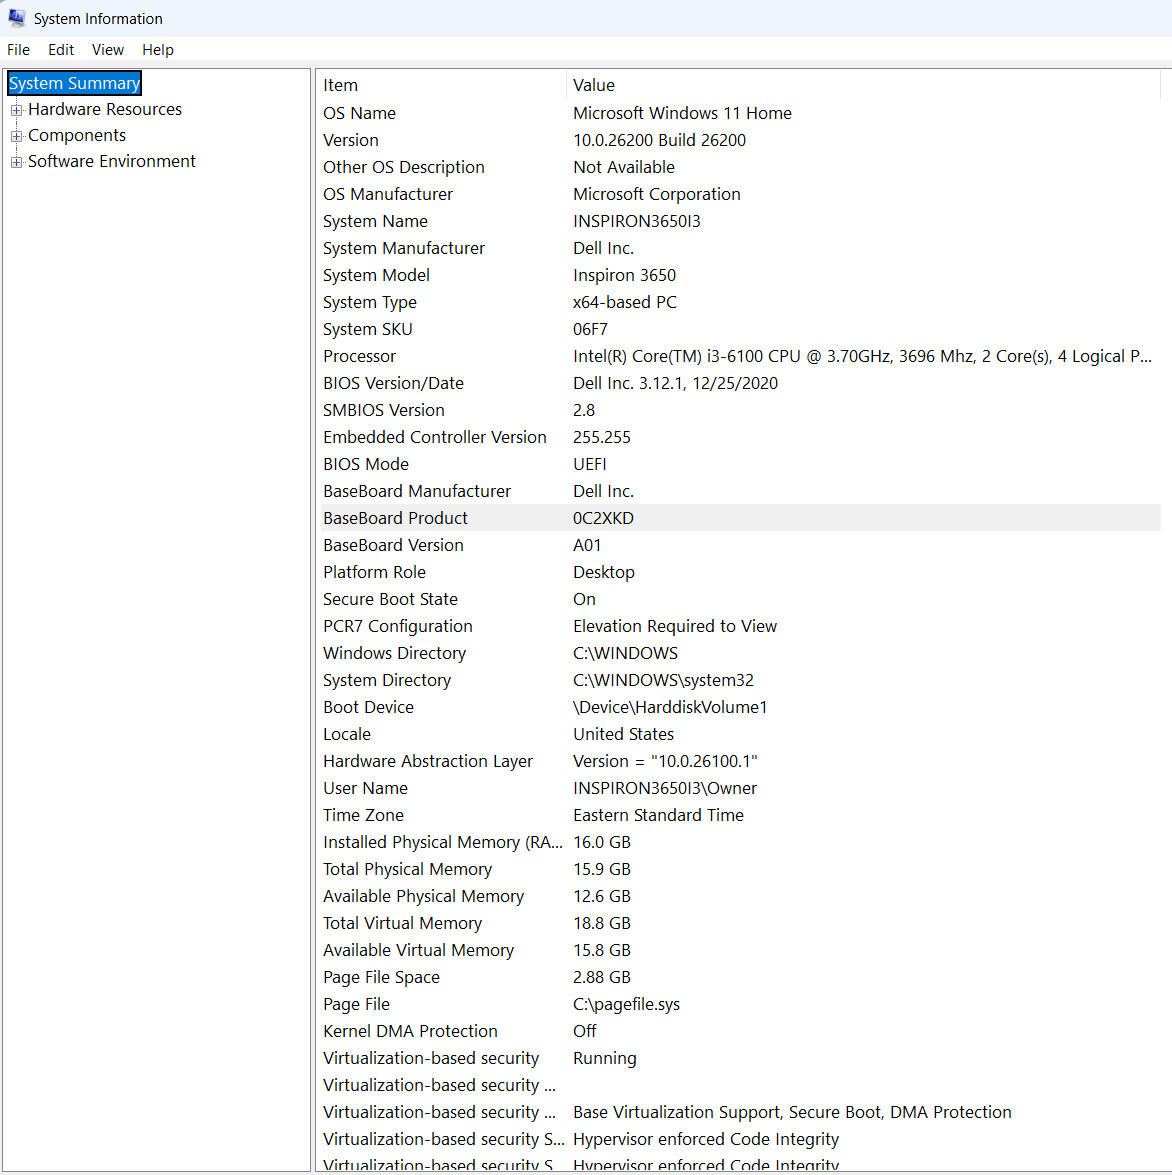Select the Hardware Resources tree item
The height and width of the screenshot is (1175, 1172).
point(105,109)
